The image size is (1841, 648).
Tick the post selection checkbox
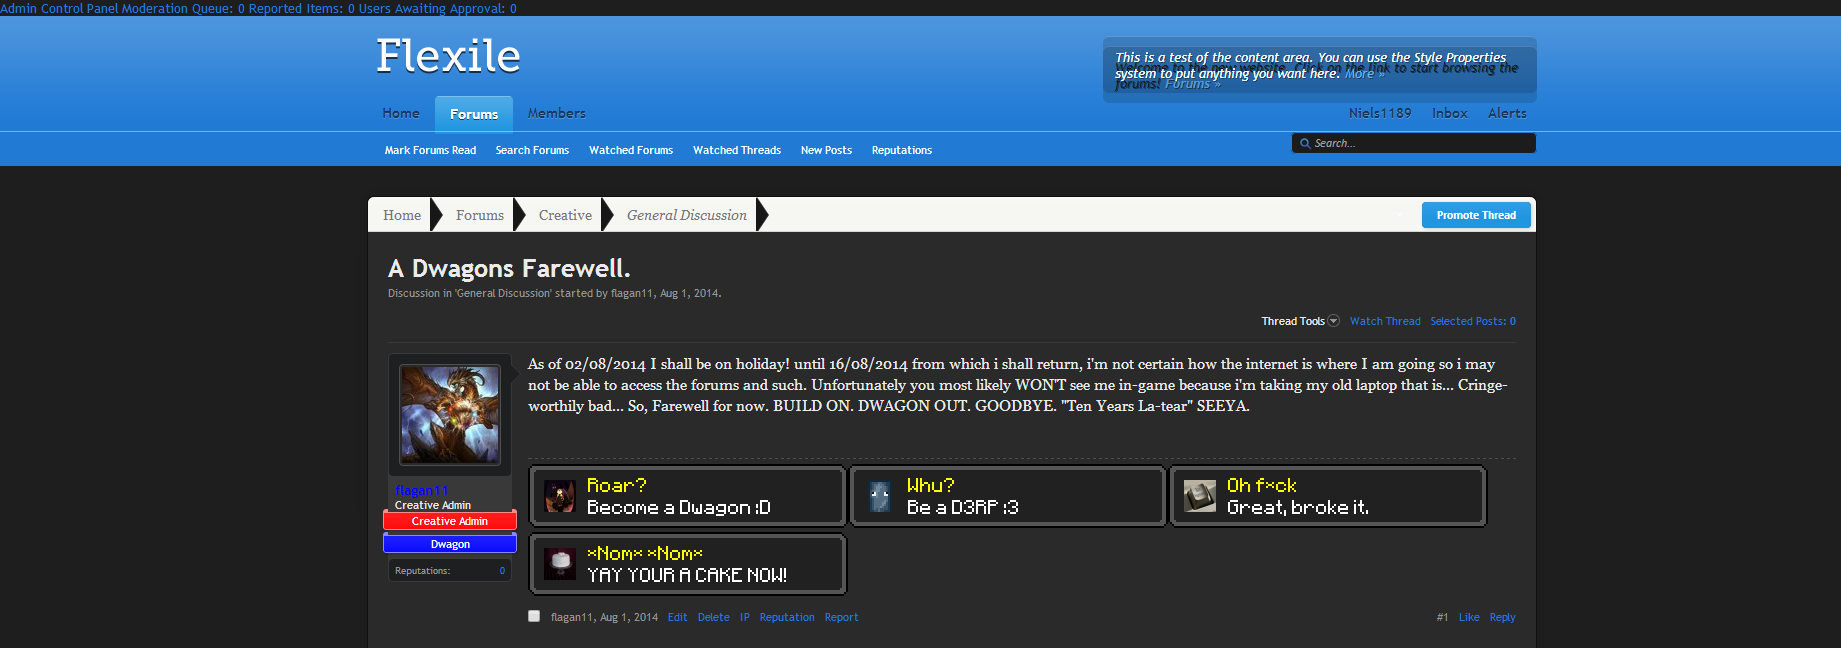click(x=534, y=617)
